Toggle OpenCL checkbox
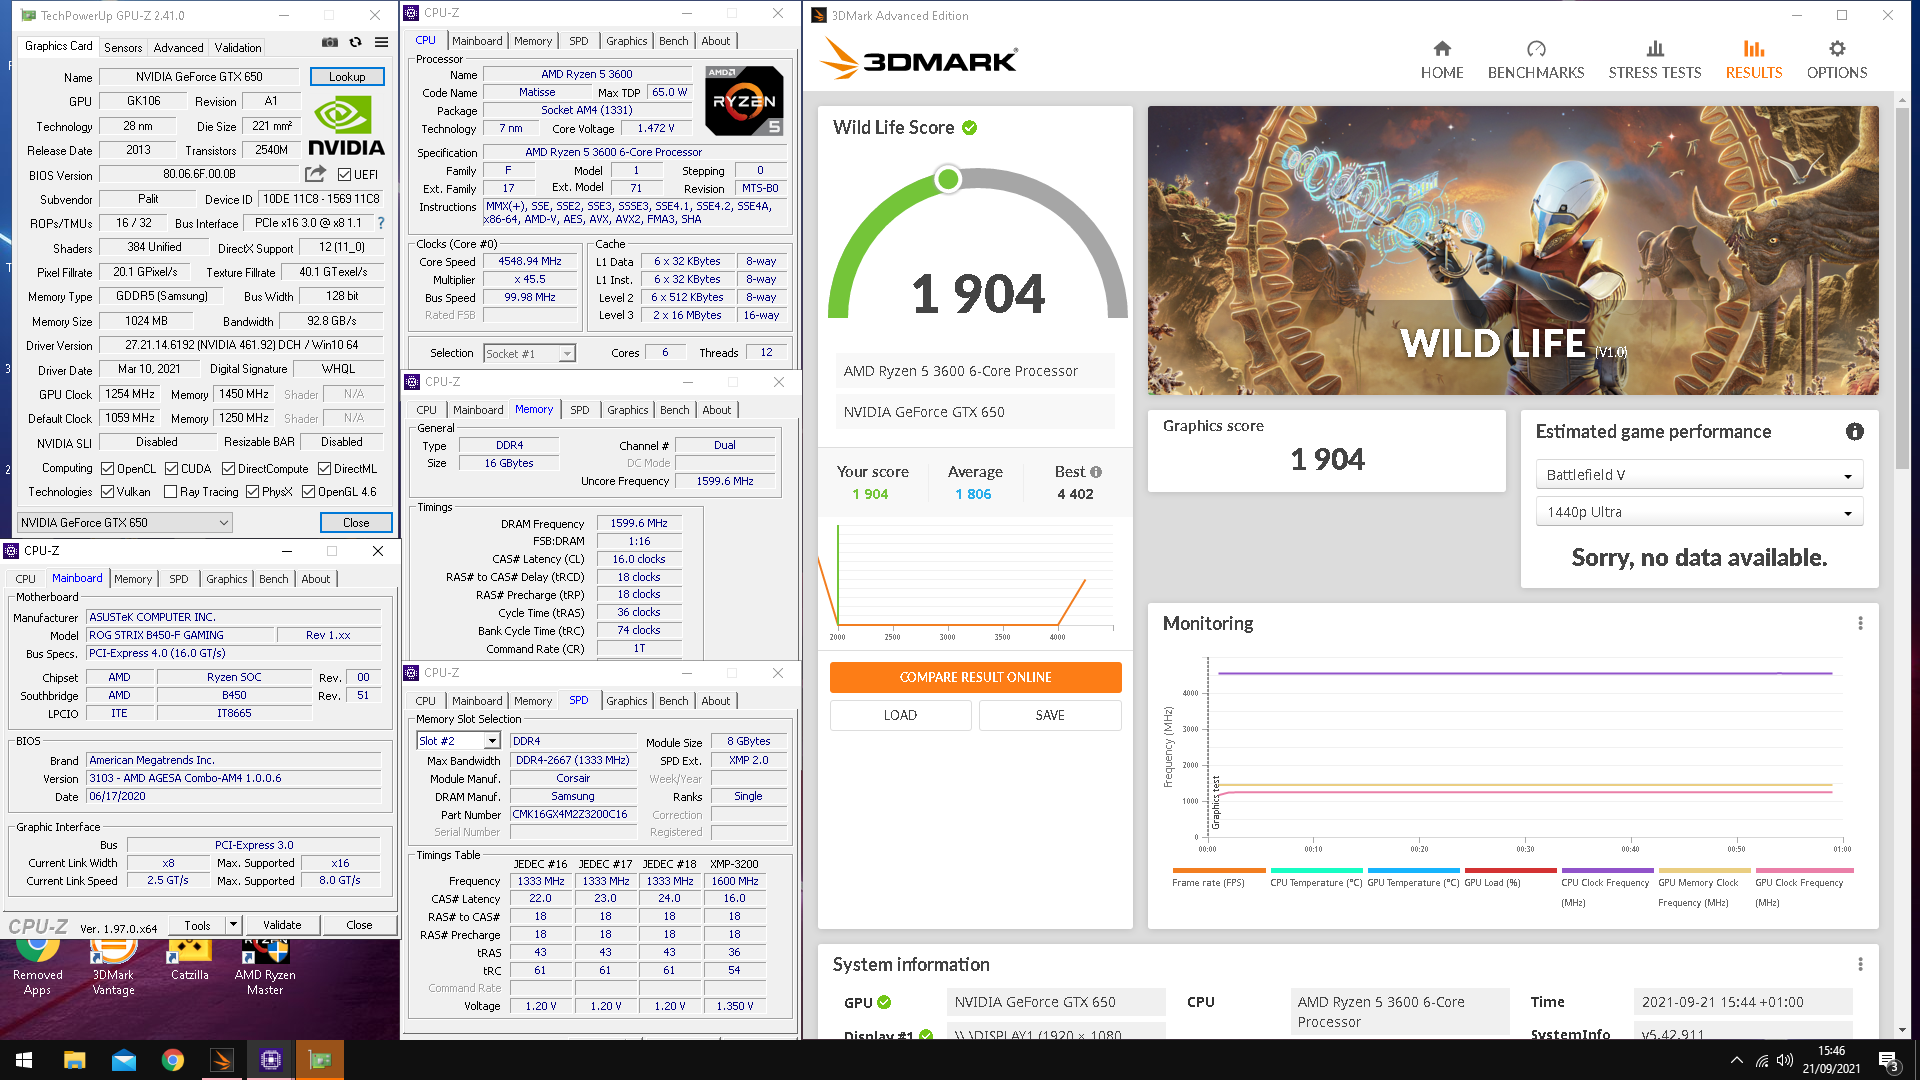1920x1080 pixels. [x=107, y=468]
